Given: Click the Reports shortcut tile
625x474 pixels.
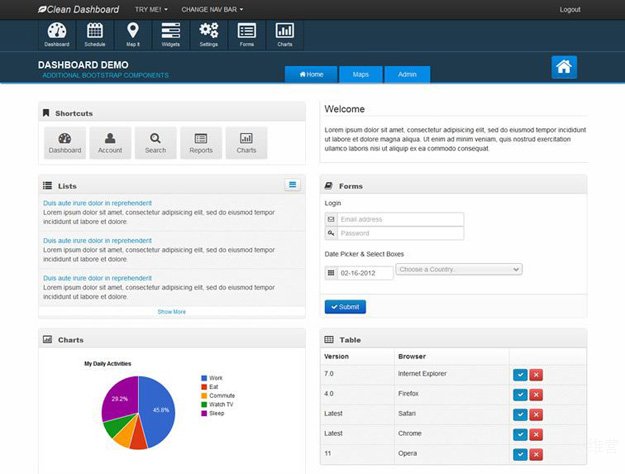Looking at the screenshot, I should (x=201, y=143).
